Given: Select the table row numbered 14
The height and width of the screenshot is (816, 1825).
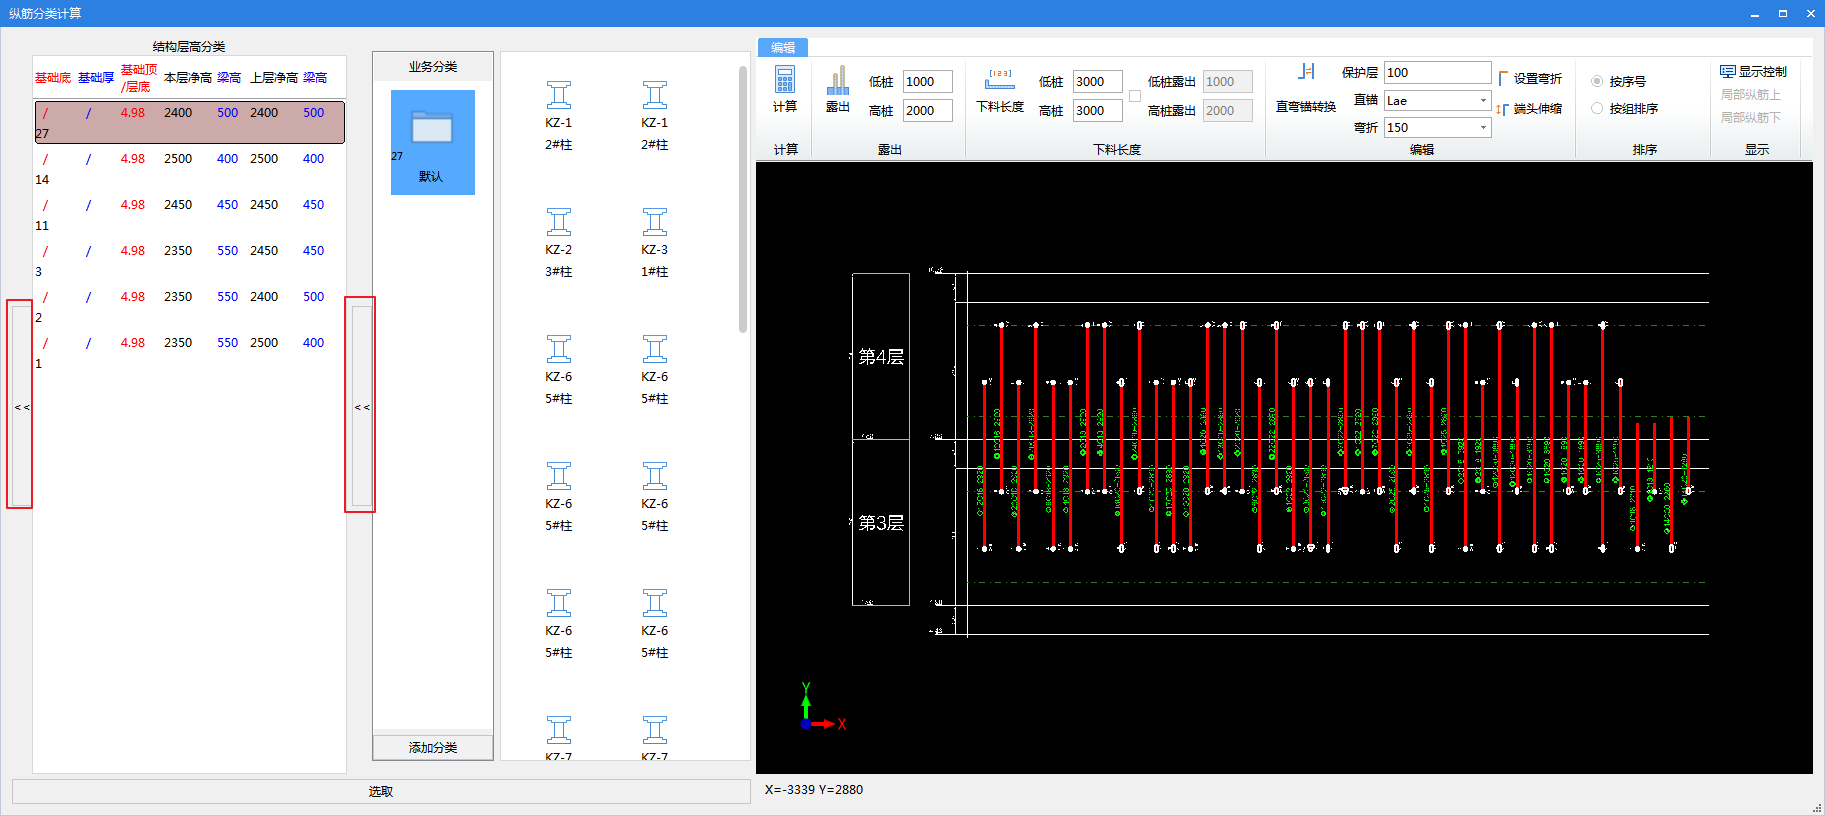Looking at the screenshot, I should click(x=190, y=168).
